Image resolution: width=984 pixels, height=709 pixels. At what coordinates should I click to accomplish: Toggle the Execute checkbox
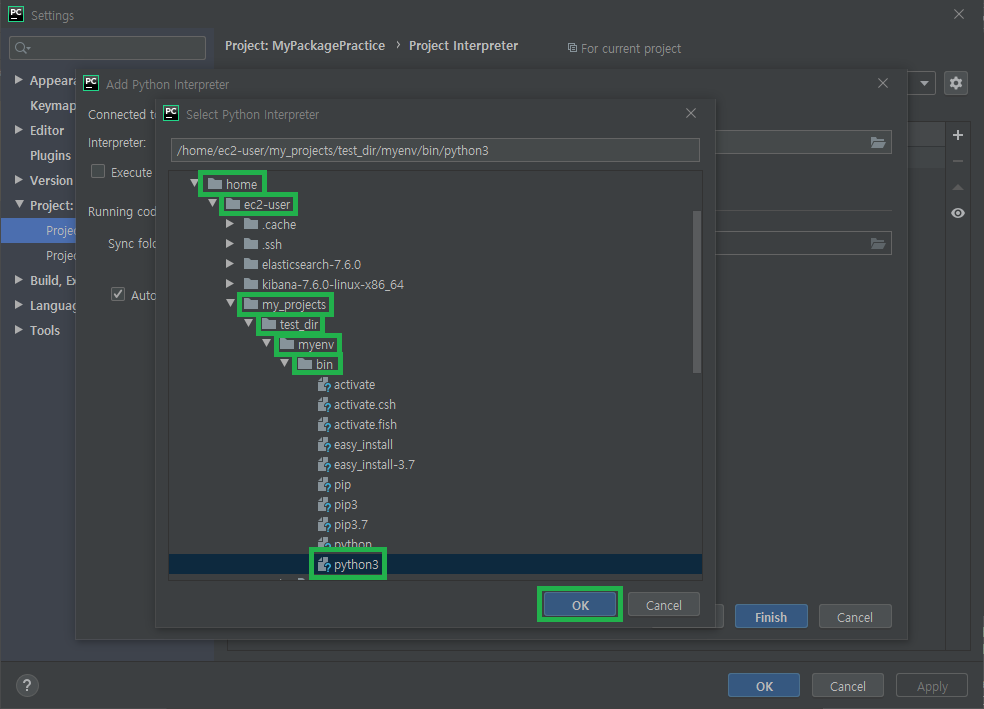click(x=98, y=171)
